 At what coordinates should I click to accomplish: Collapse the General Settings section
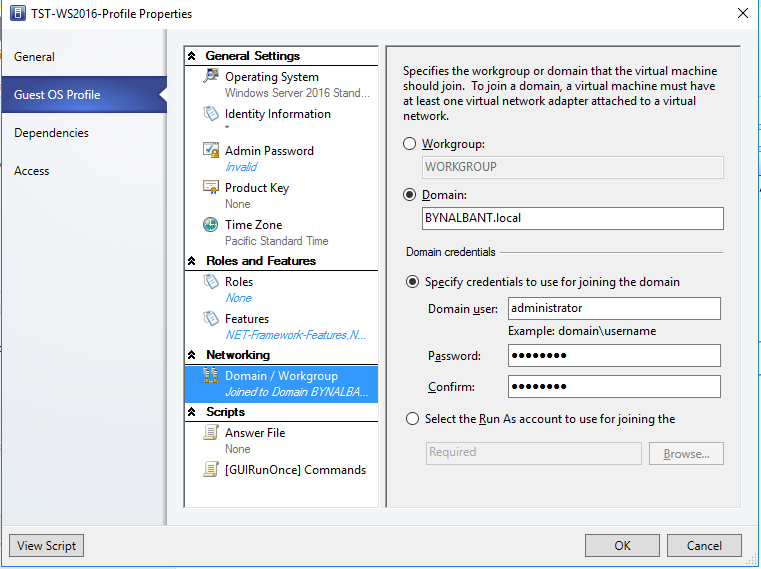pos(192,56)
